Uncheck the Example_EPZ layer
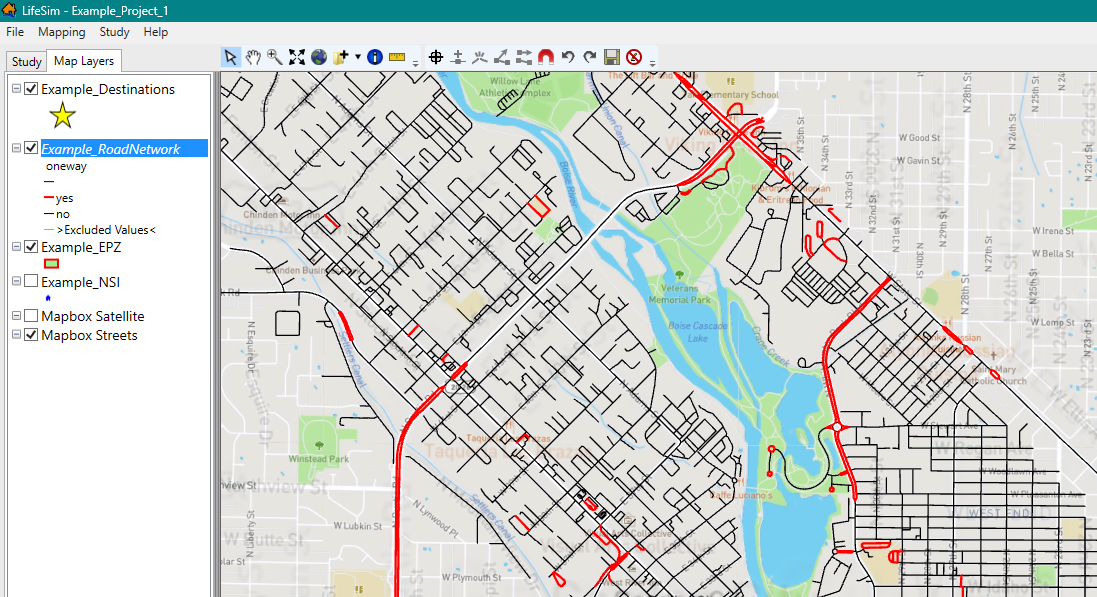1097x597 pixels. (x=30, y=247)
